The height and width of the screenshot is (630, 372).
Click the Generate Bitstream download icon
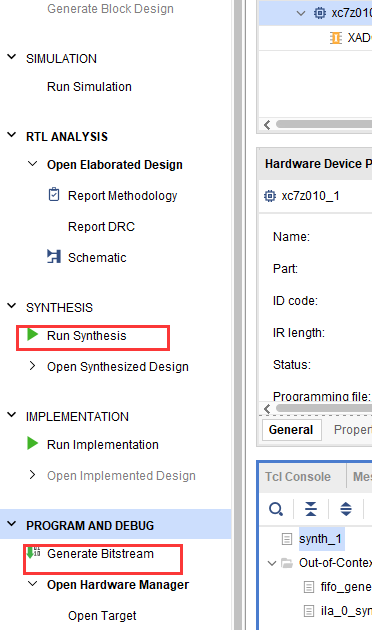[33, 553]
